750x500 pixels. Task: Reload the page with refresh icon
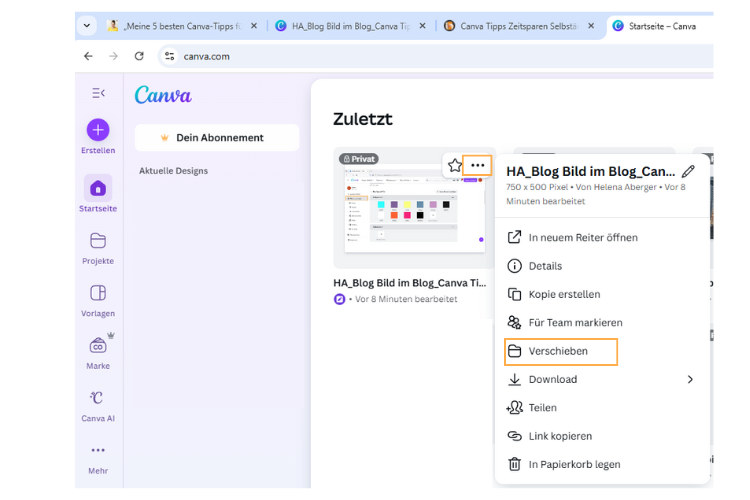(139, 56)
